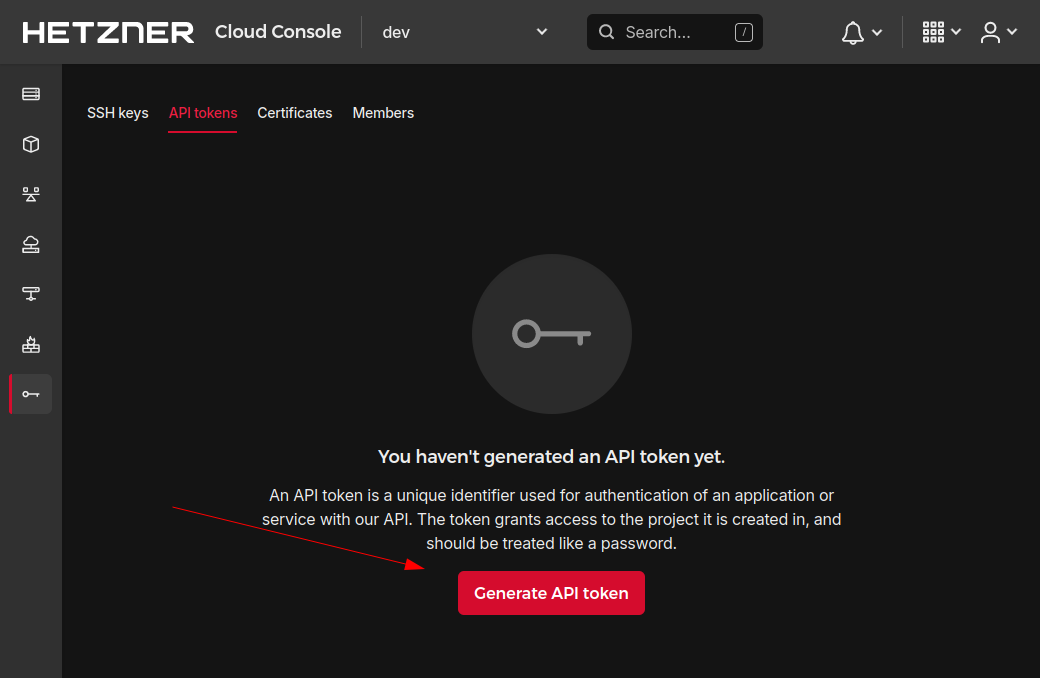Click the Hetzner logo
The height and width of the screenshot is (678, 1040).
point(108,33)
